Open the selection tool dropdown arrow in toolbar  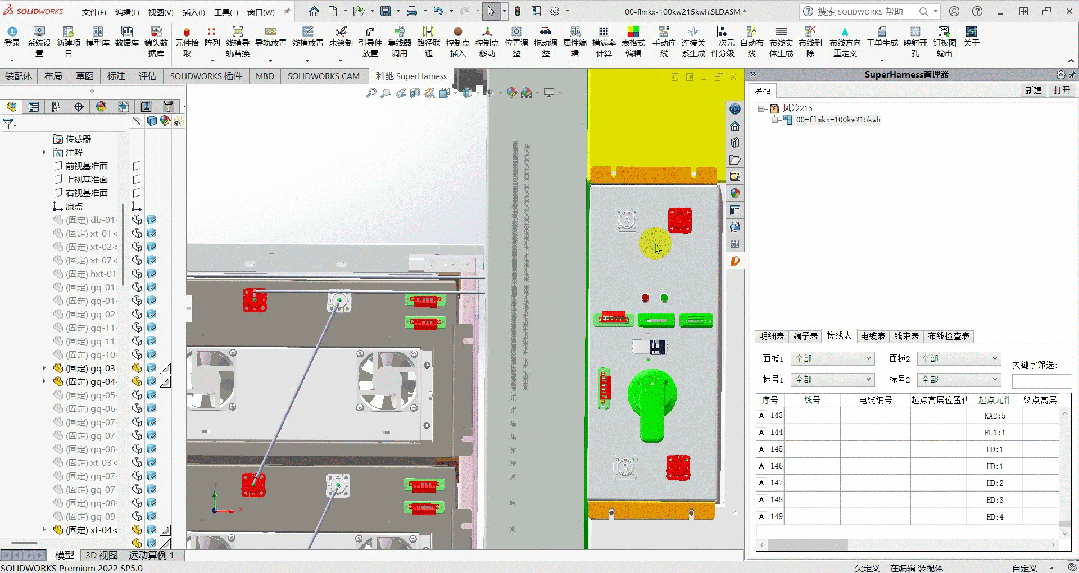pos(504,12)
